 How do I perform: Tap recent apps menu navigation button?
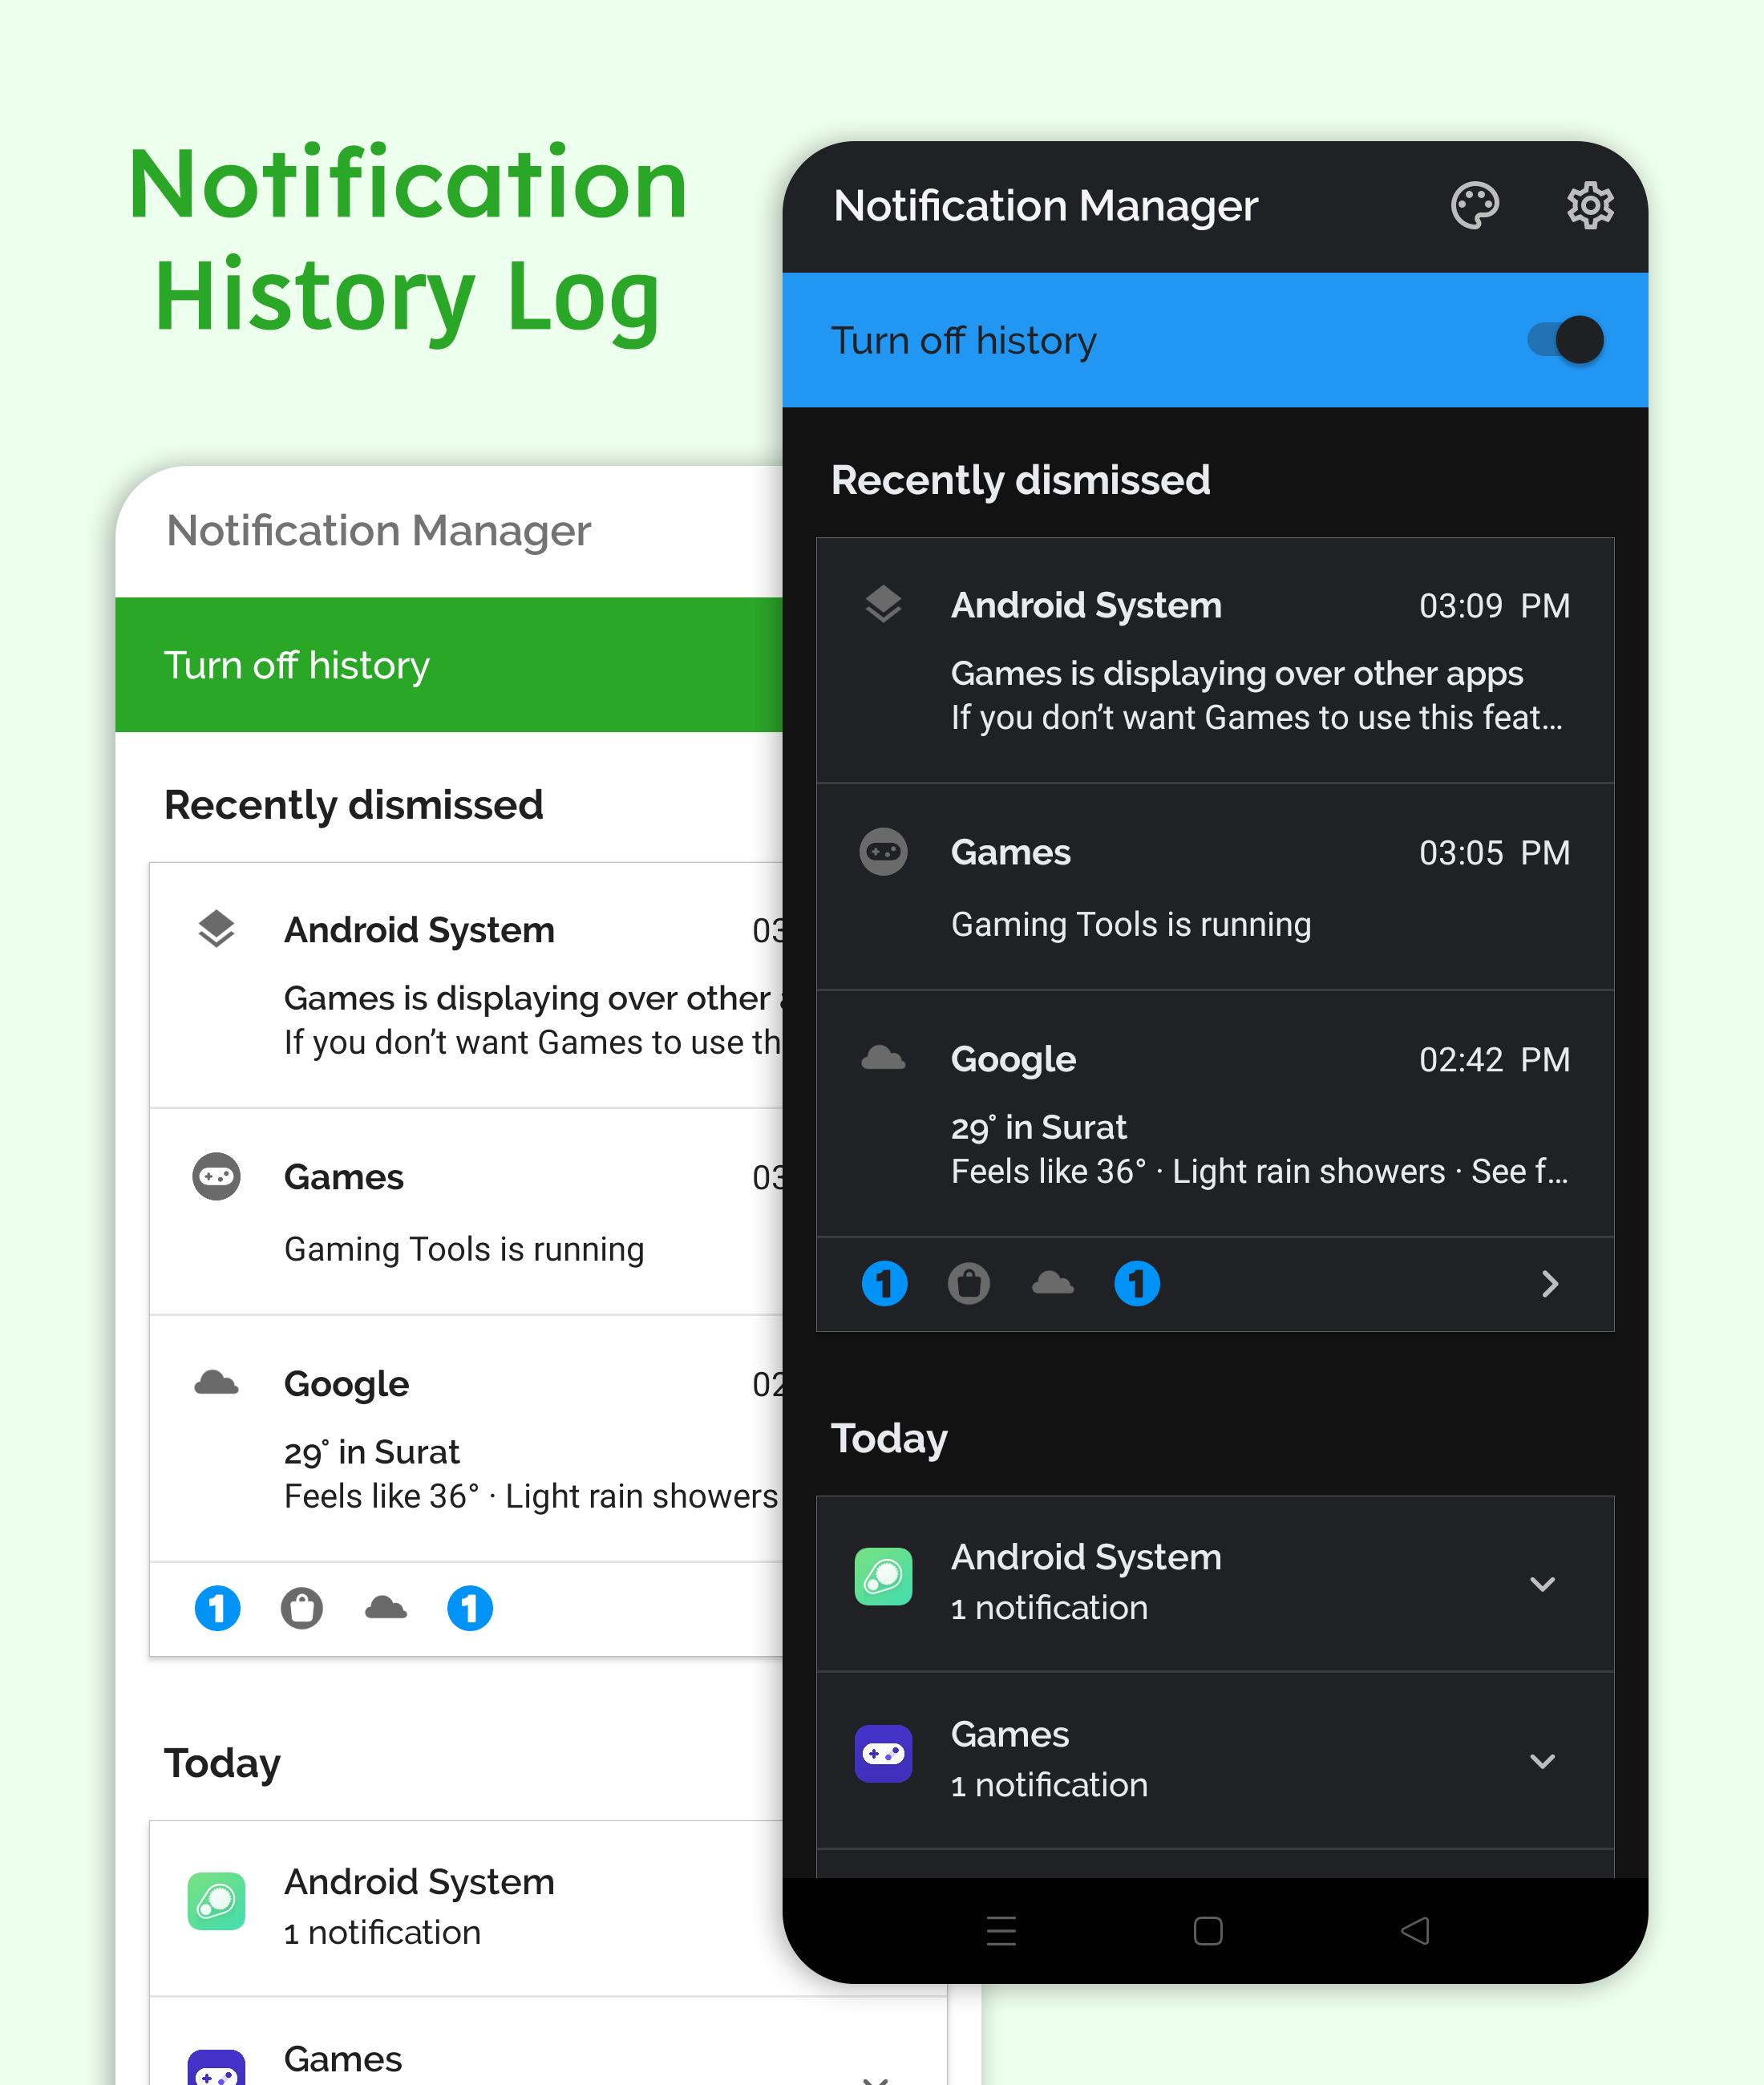[1001, 1931]
